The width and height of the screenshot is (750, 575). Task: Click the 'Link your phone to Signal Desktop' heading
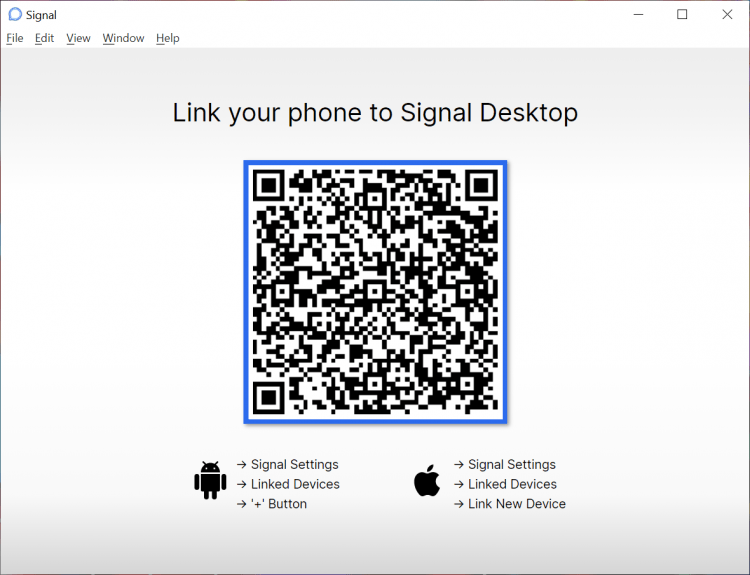pyautogui.click(x=375, y=113)
